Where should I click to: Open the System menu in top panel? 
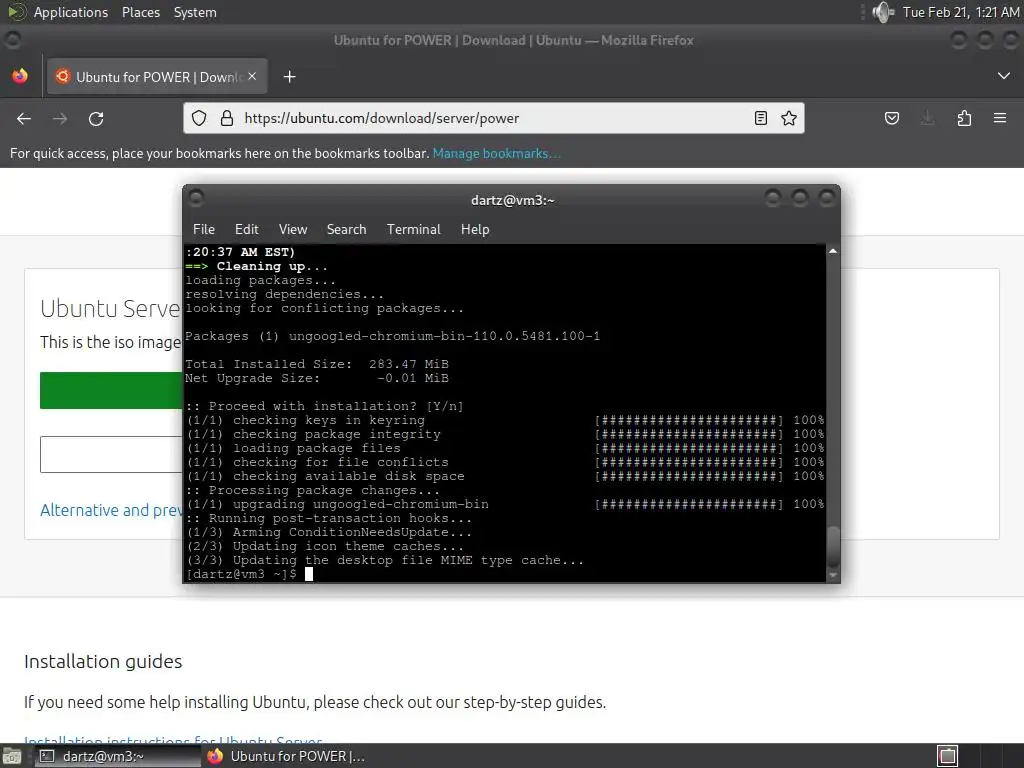click(195, 12)
